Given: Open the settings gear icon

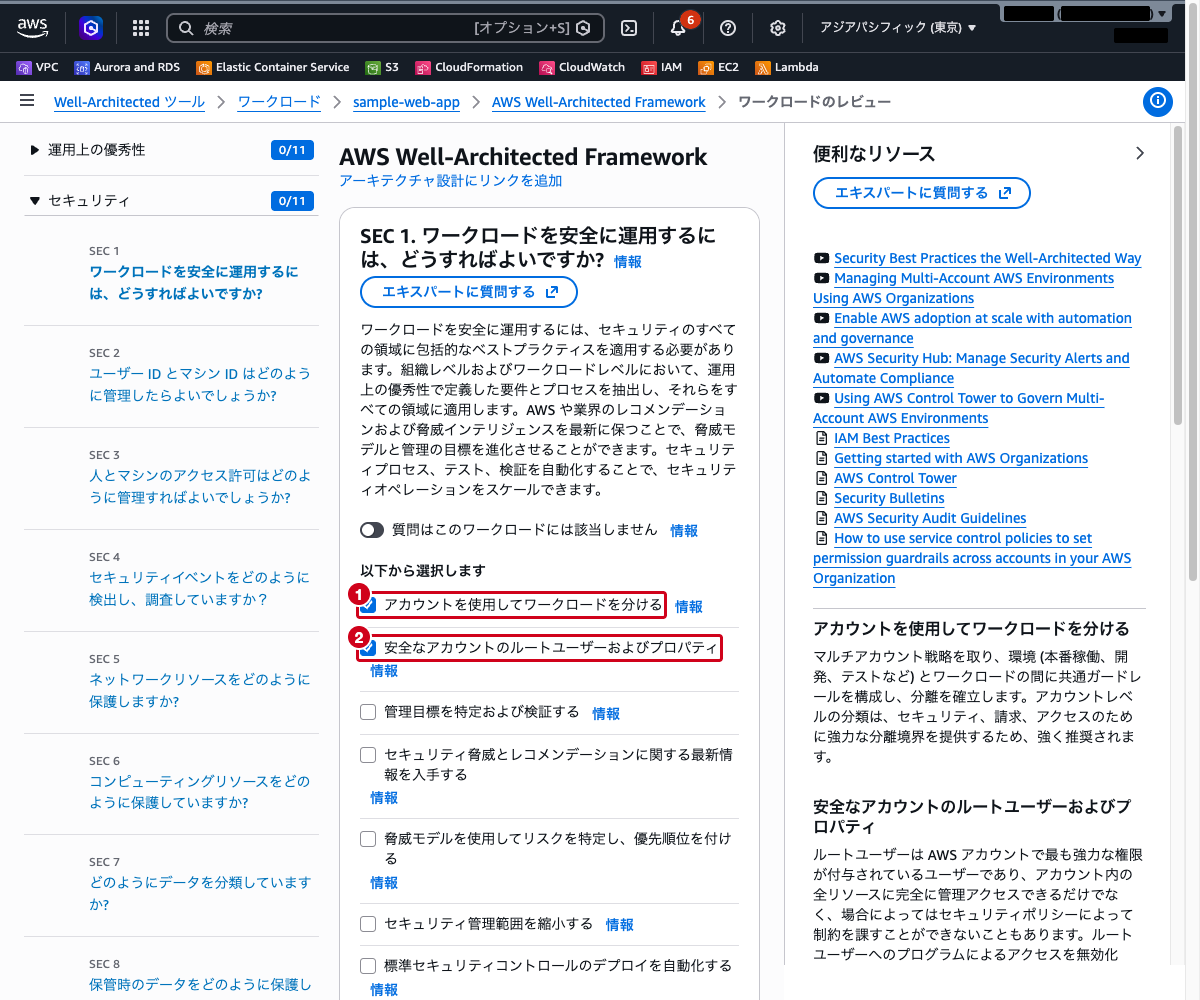Looking at the screenshot, I should coord(778,28).
